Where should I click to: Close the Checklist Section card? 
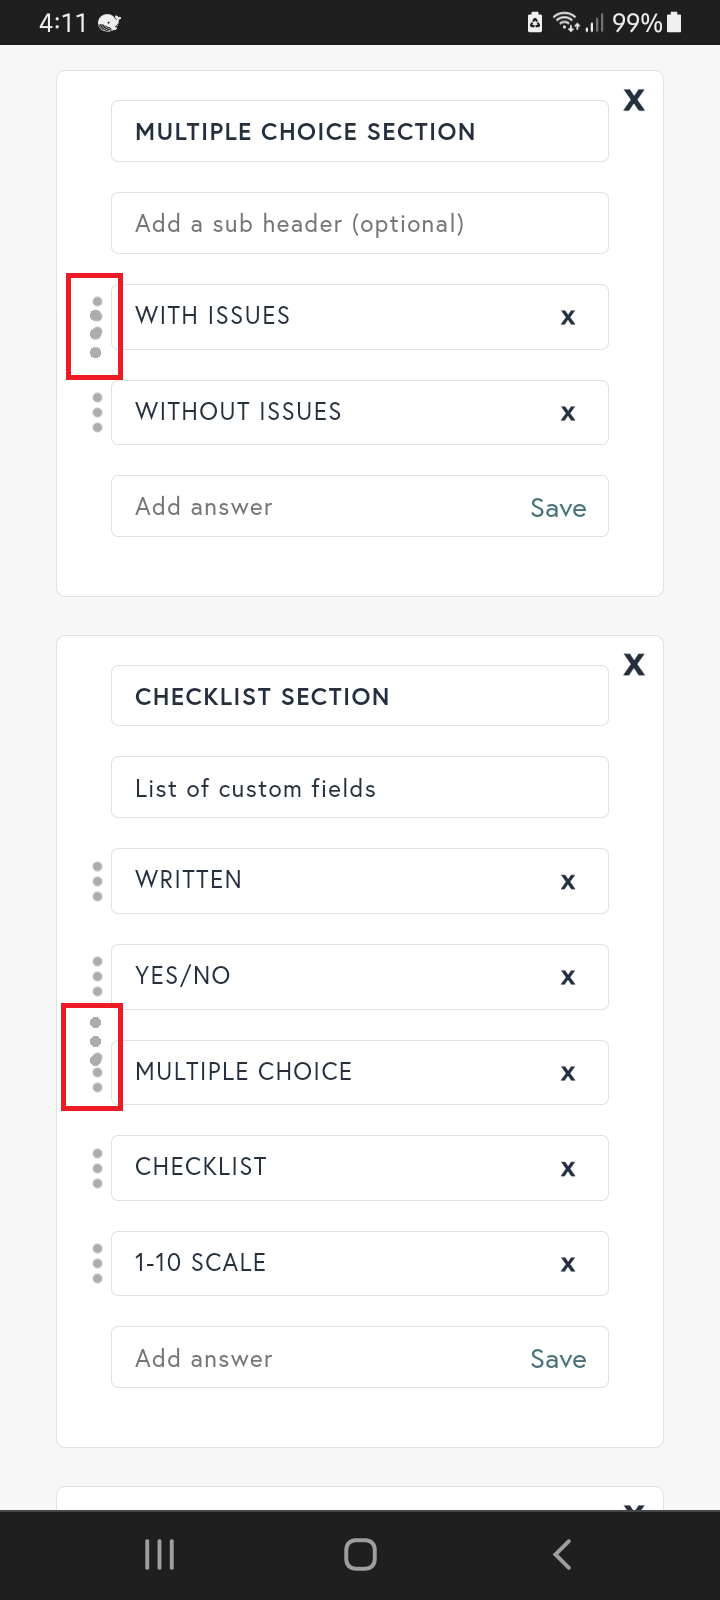click(x=634, y=665)
